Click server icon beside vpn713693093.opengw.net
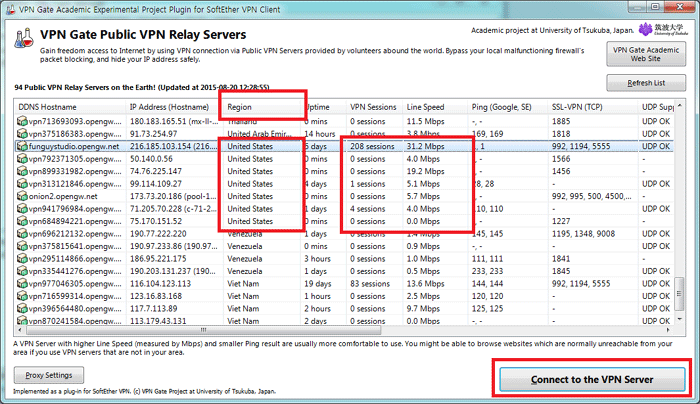700x404 pixels. point(20,119)
